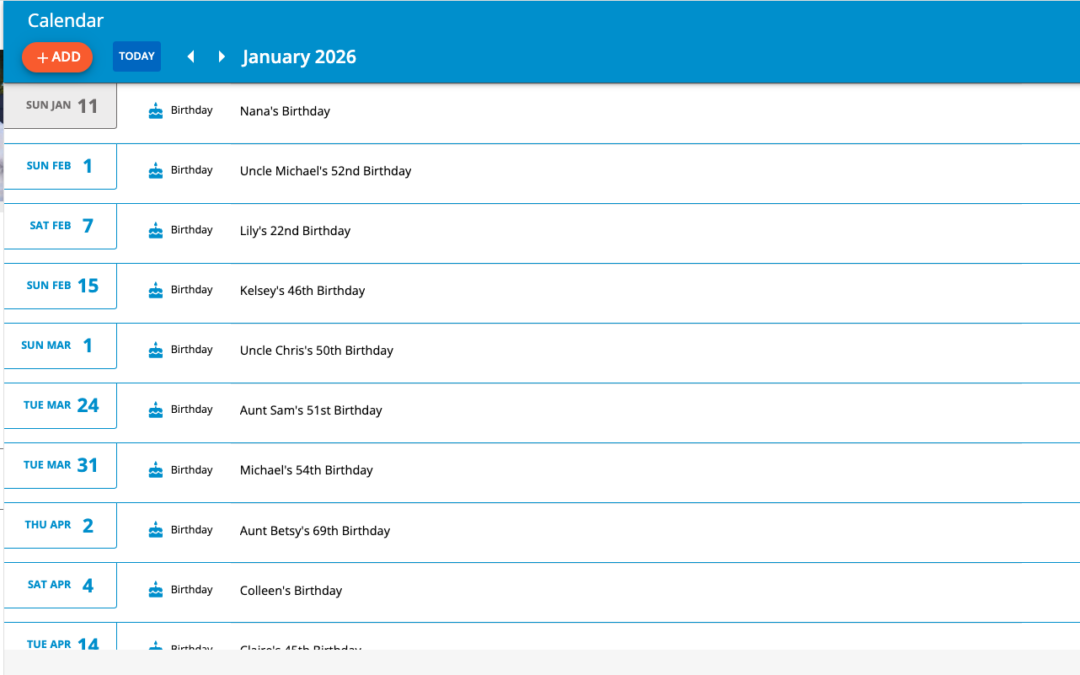1080x675 pixels.
Task: Click the Calendar title at the top
Action: pos(65,20)
